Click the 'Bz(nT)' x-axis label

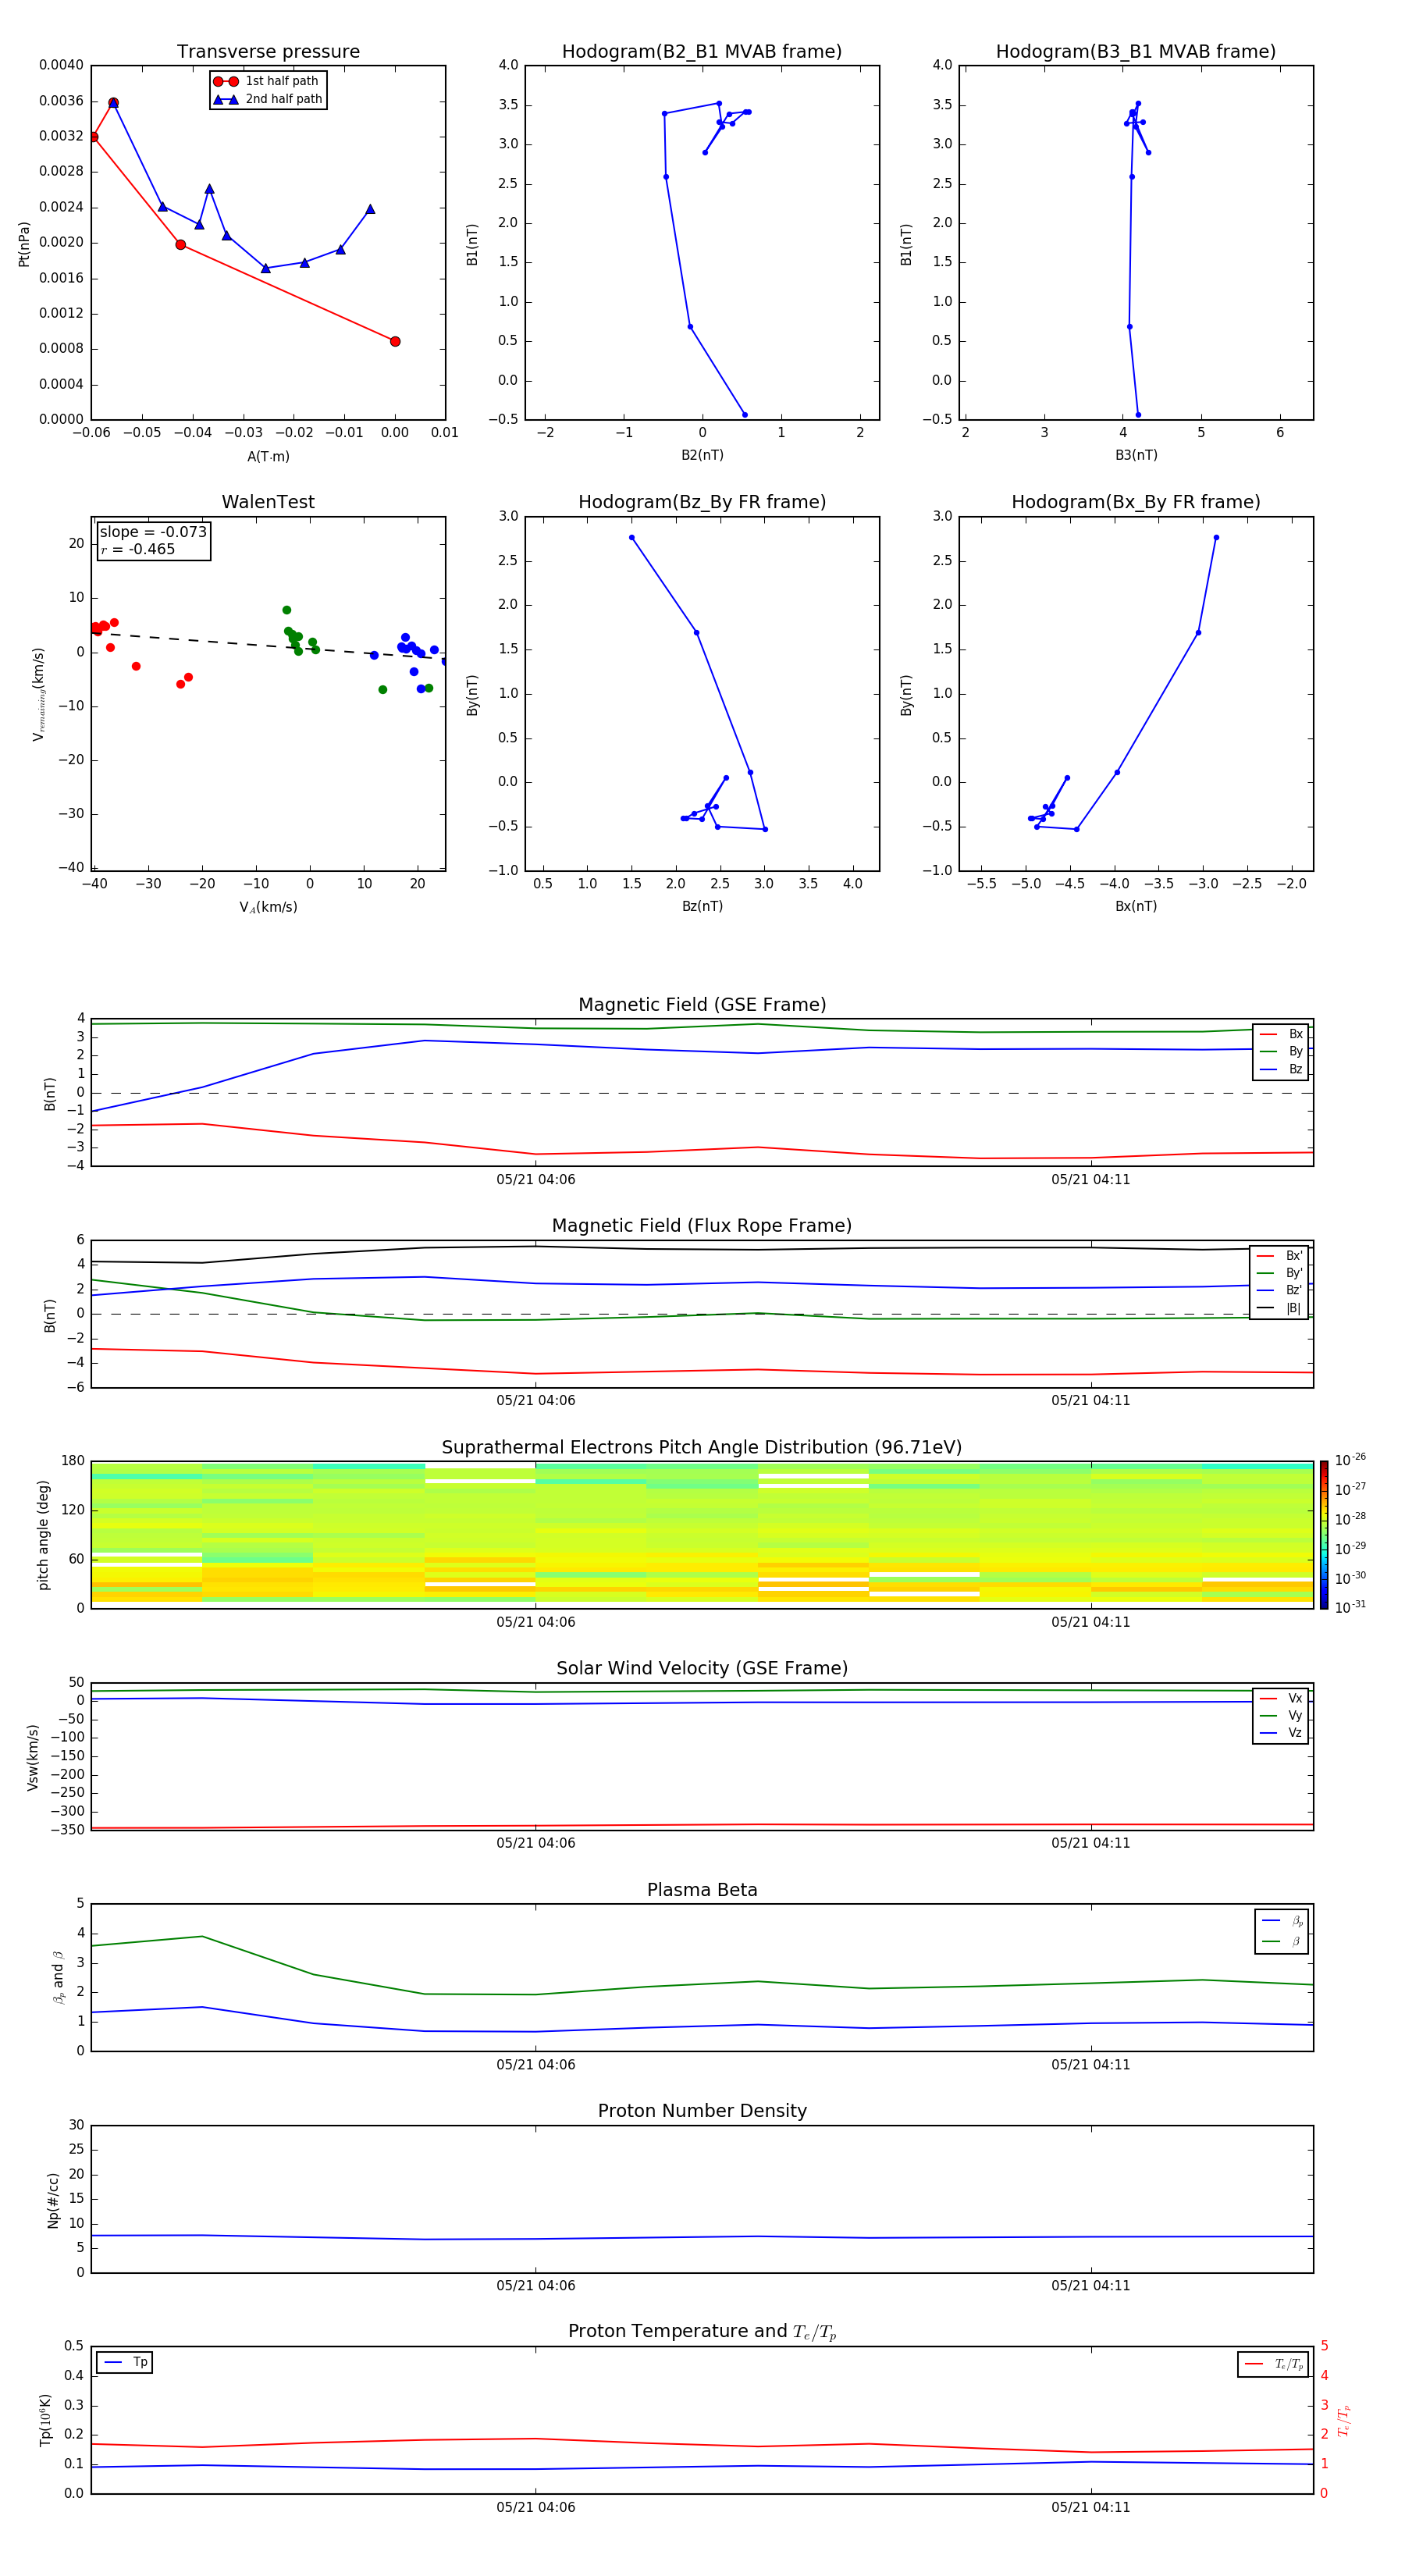[702, 906]
